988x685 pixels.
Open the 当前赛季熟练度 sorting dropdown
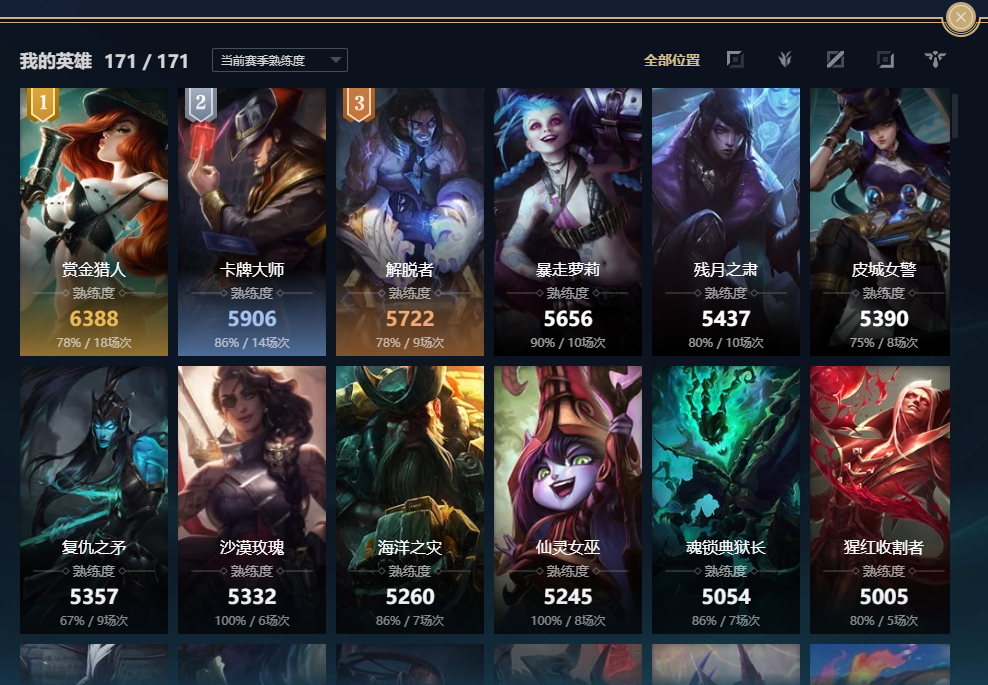pyautogui.click(x=280, y=60)
